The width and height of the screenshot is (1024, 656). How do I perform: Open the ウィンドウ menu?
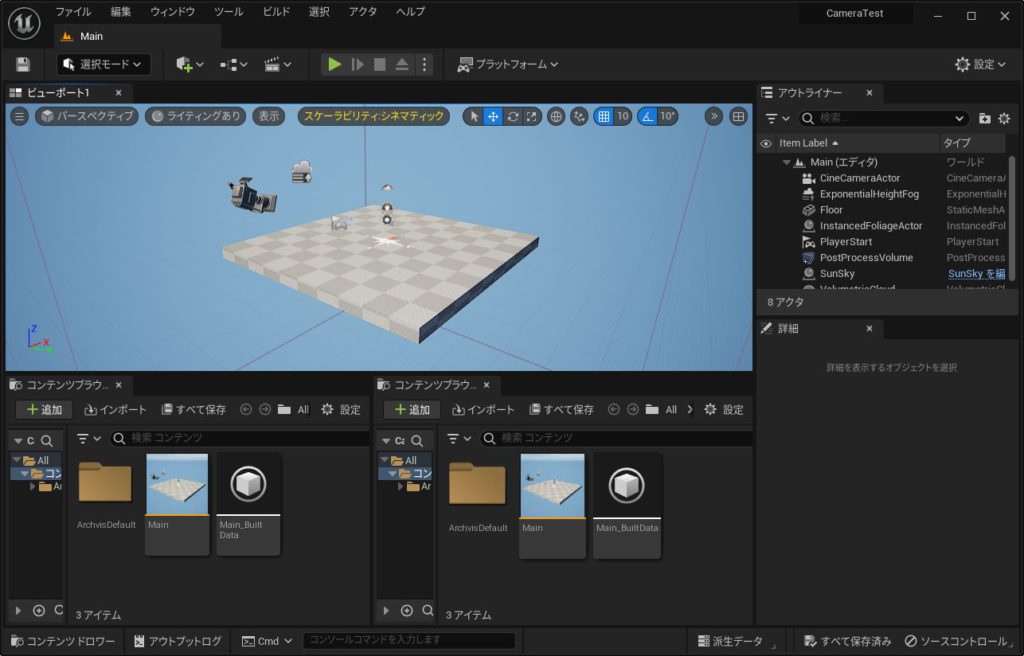click(172, 12)
